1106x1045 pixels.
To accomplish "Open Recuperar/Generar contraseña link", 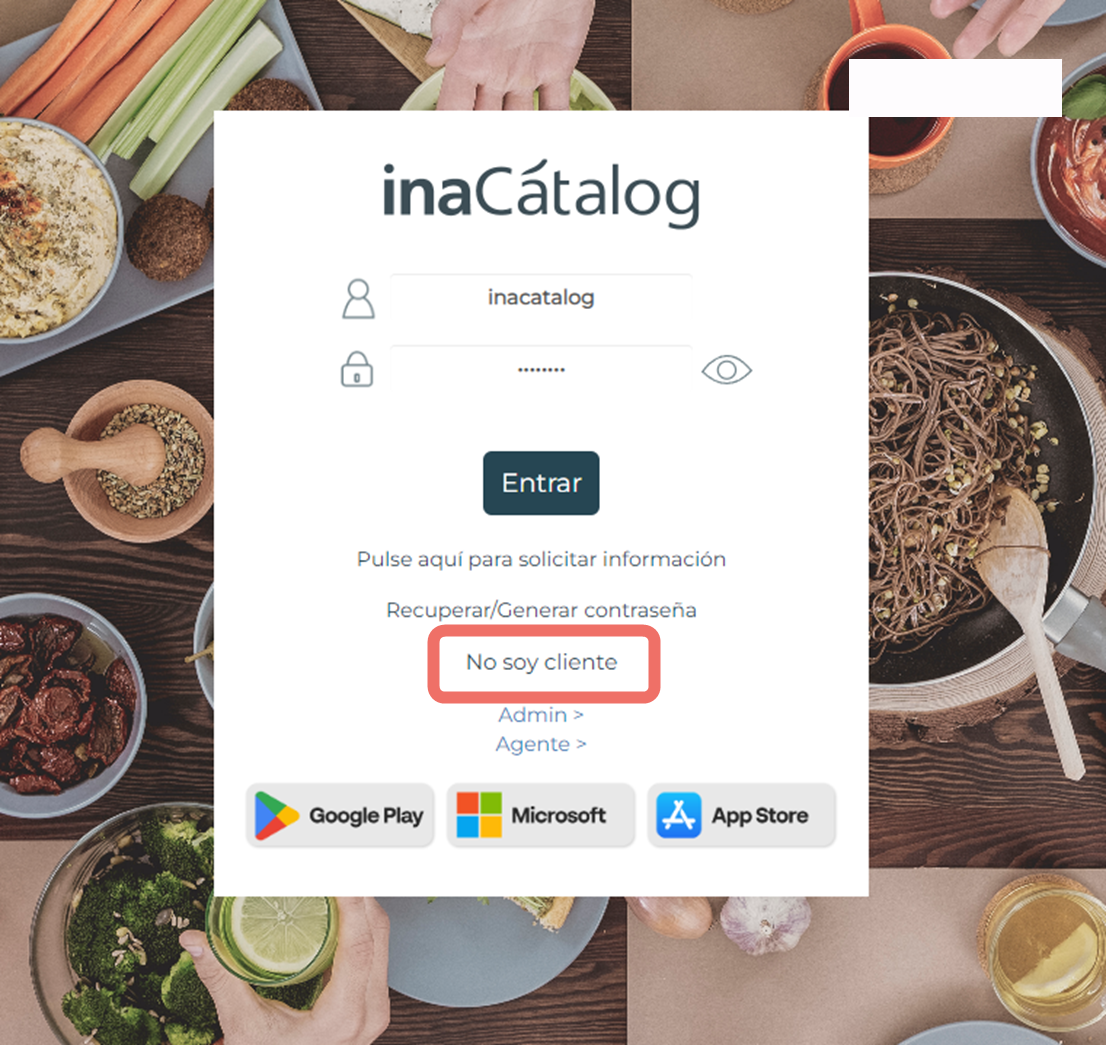I will click(541, 610).
